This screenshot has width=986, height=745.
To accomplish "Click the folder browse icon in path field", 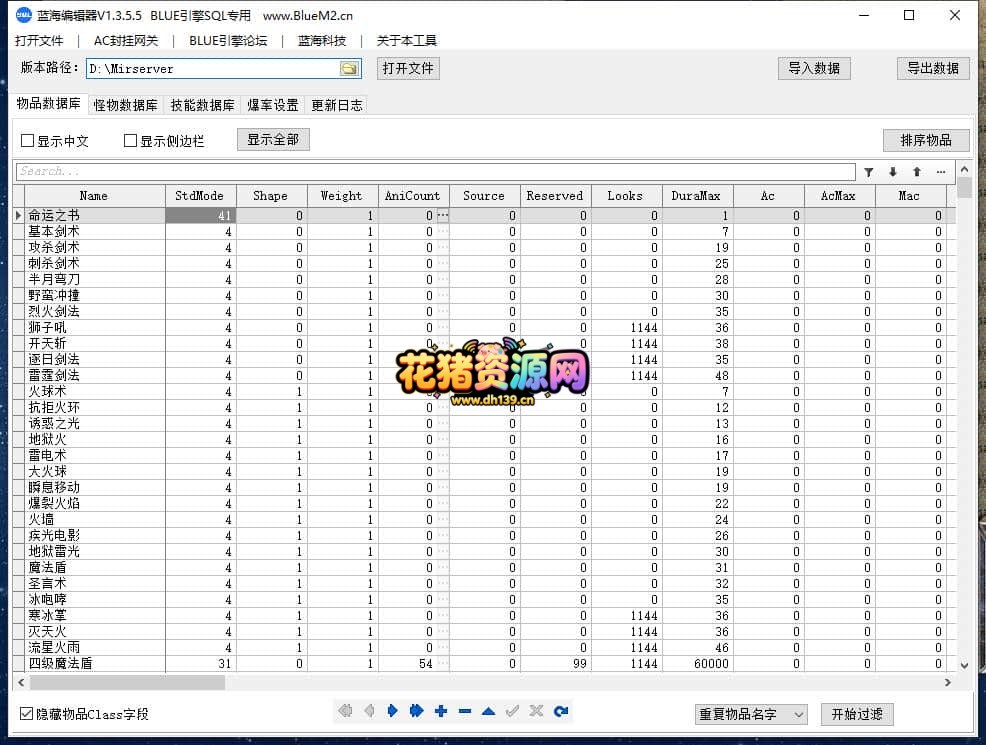I will [349, 69].
